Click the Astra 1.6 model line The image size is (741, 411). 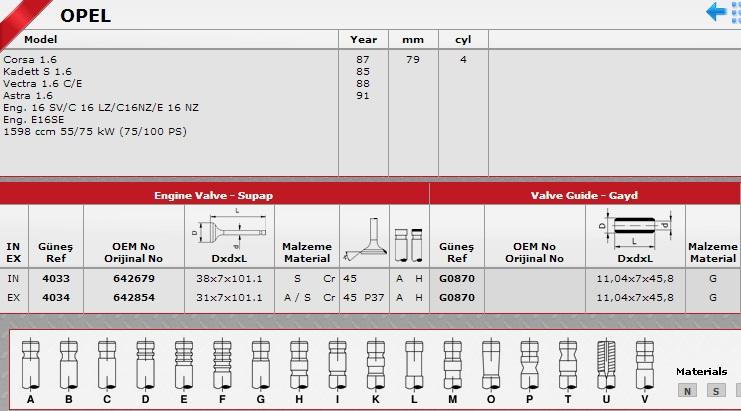click(28, 95)
